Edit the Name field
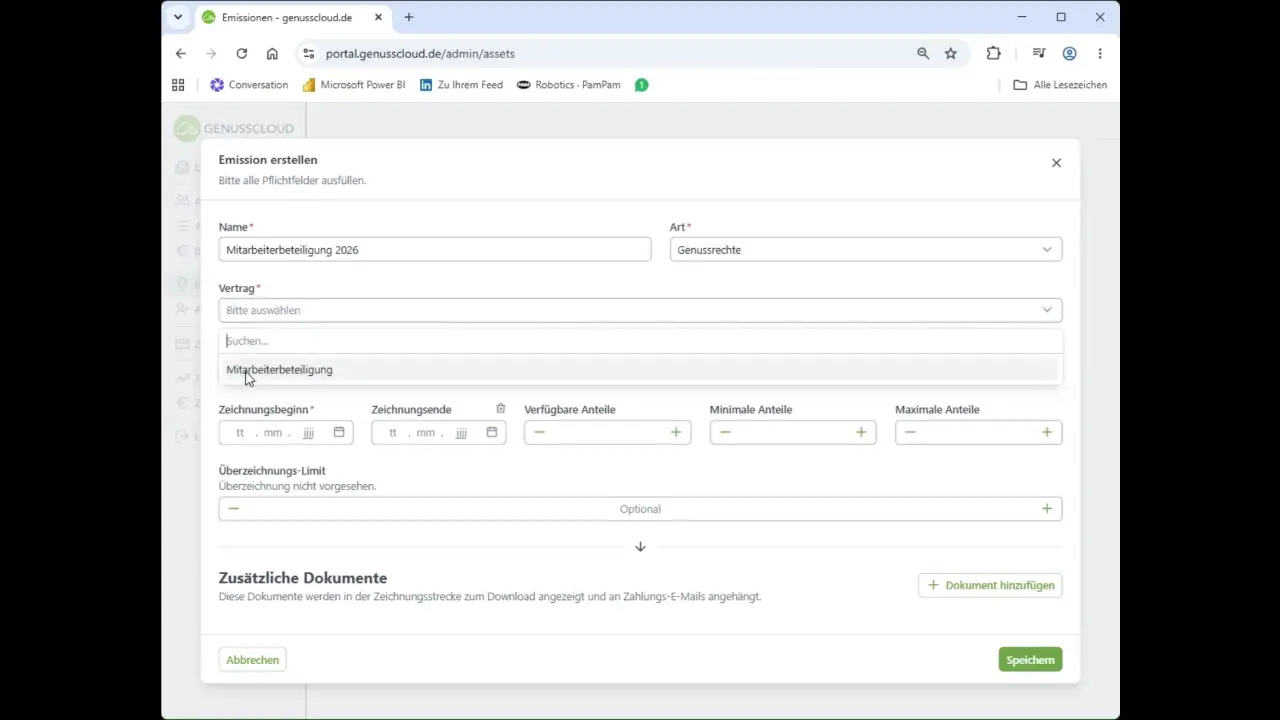The width and height of the screenshot is (1280, 720). [x=435, y=250]
